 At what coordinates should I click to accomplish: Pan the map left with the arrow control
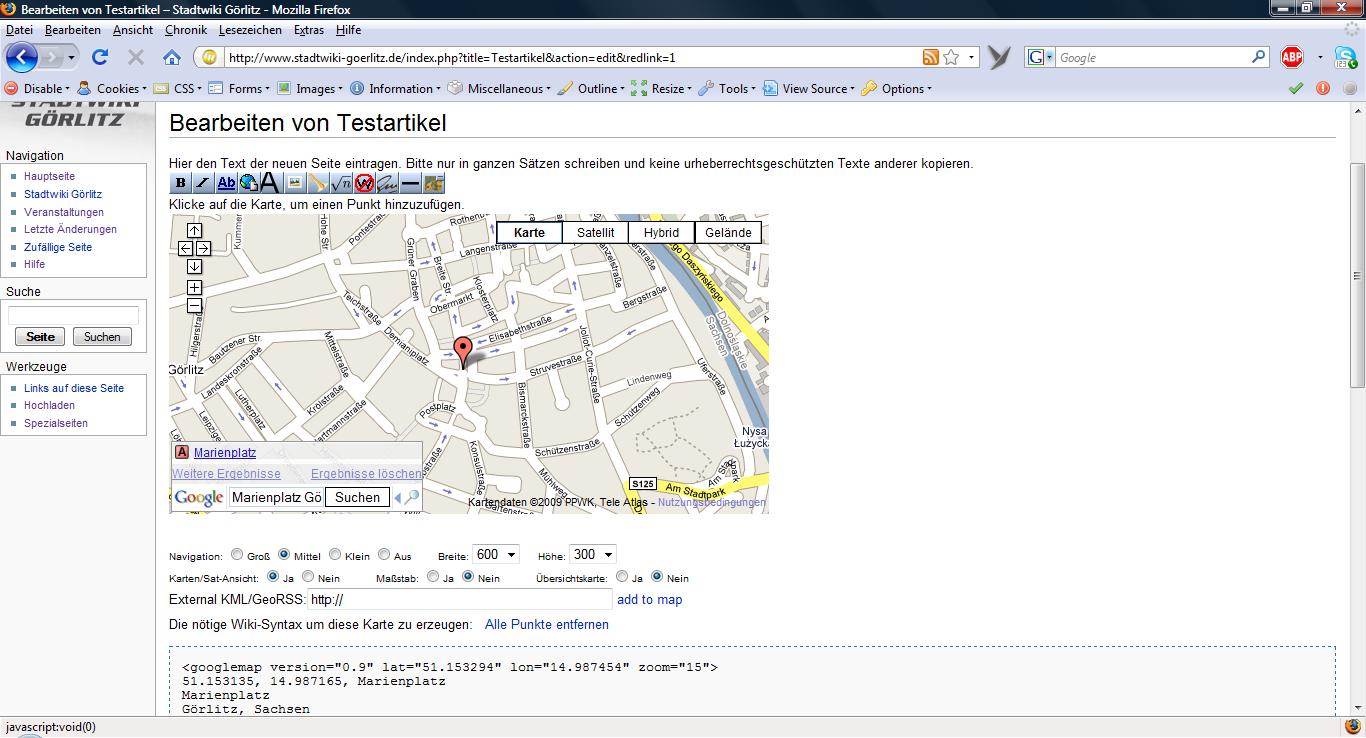(186, 248)
